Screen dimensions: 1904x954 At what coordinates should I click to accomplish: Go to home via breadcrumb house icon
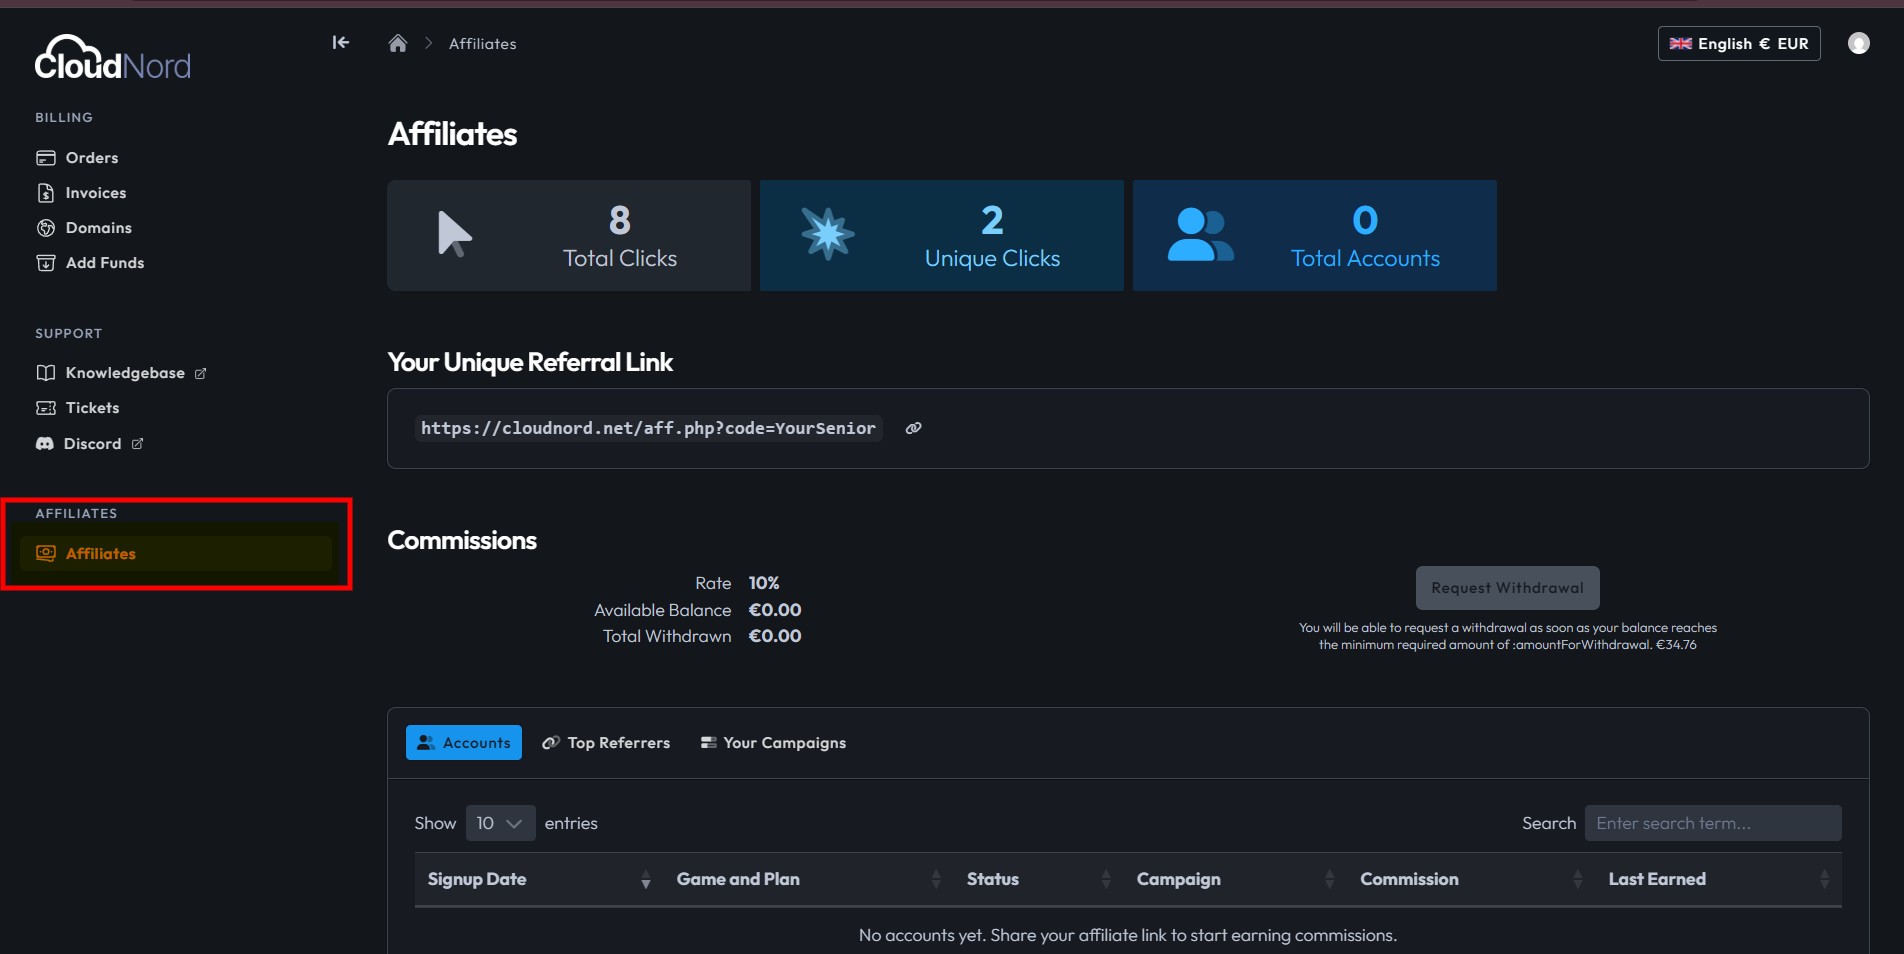[x=398, y=43]
